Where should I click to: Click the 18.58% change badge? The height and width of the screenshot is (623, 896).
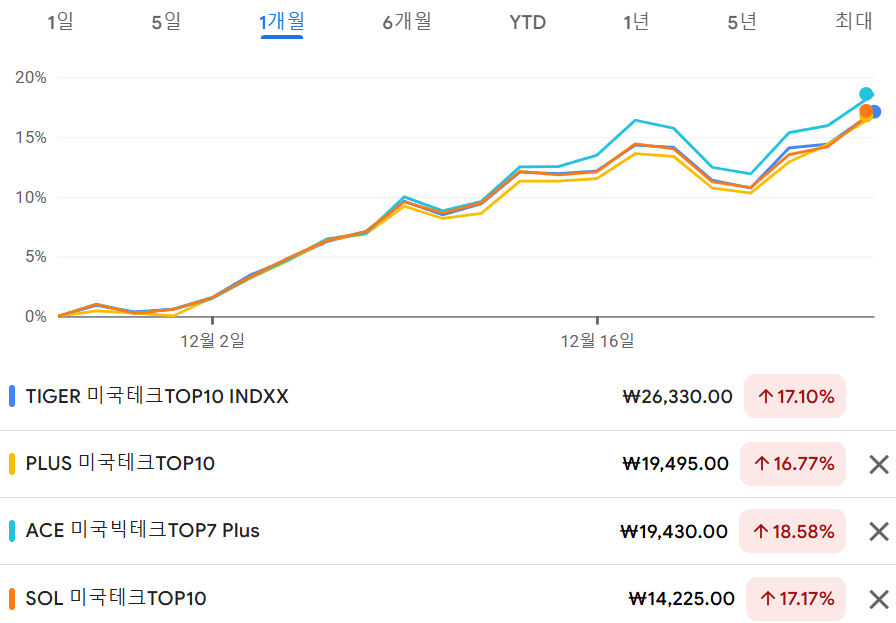[x=792, y=531]
